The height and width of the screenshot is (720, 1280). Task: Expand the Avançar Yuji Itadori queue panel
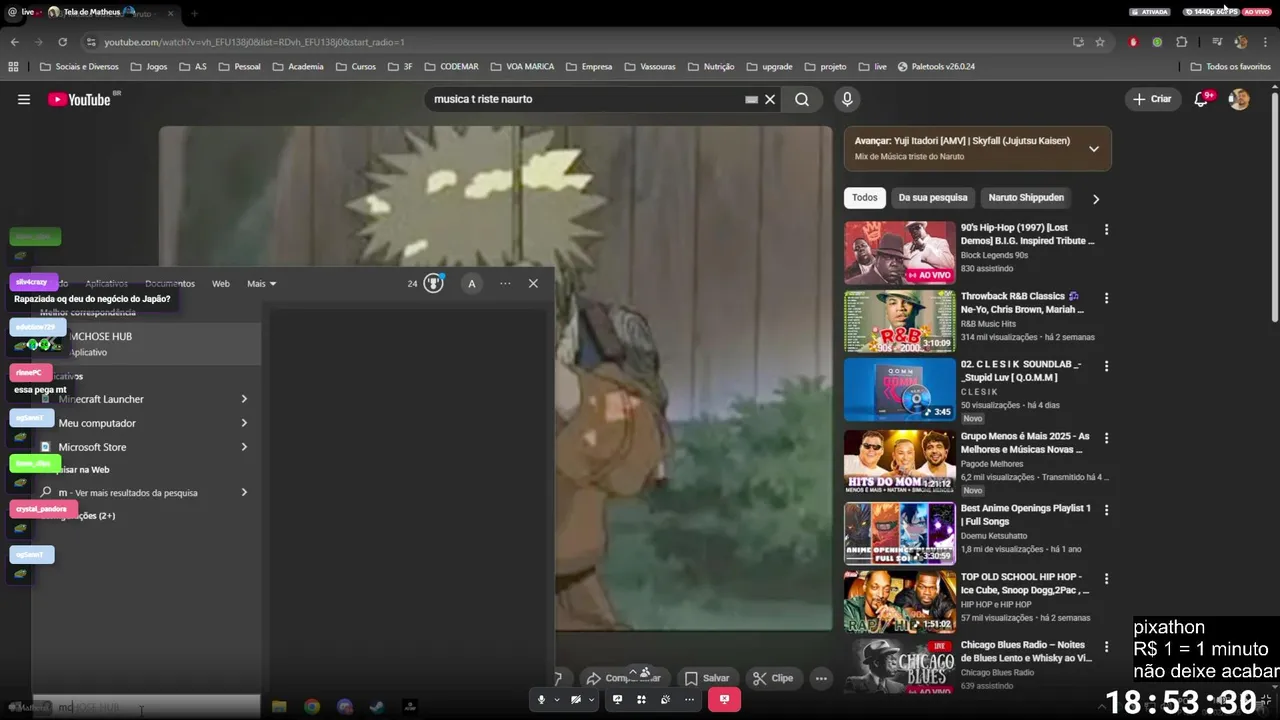[1093, 148]
